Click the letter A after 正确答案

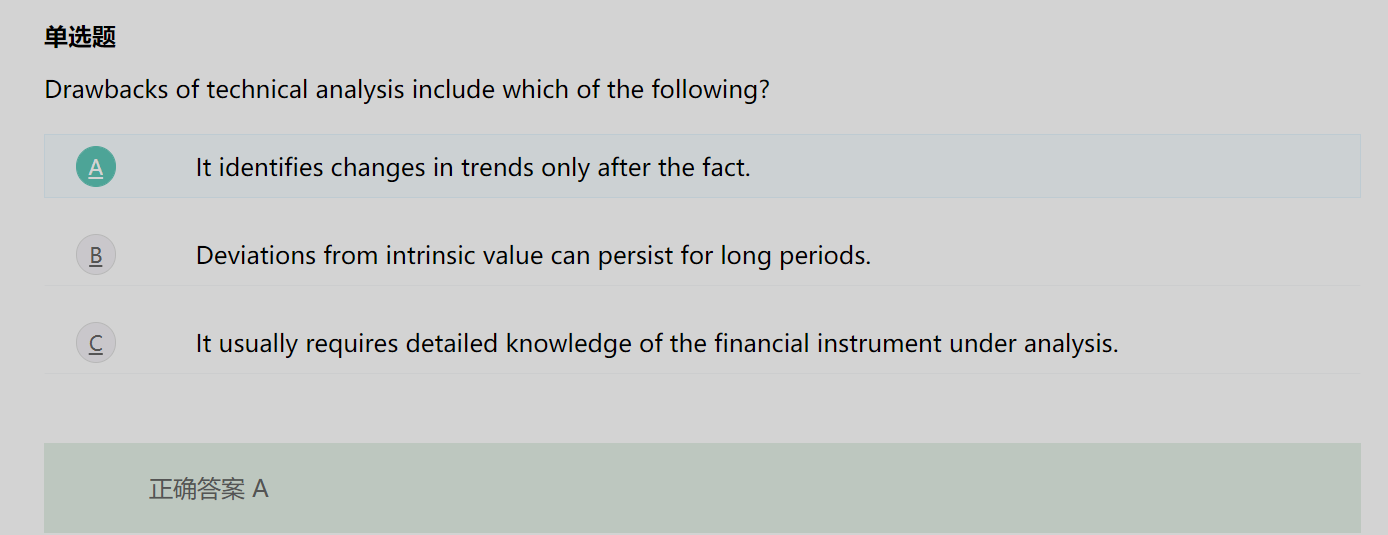point(261,489)
